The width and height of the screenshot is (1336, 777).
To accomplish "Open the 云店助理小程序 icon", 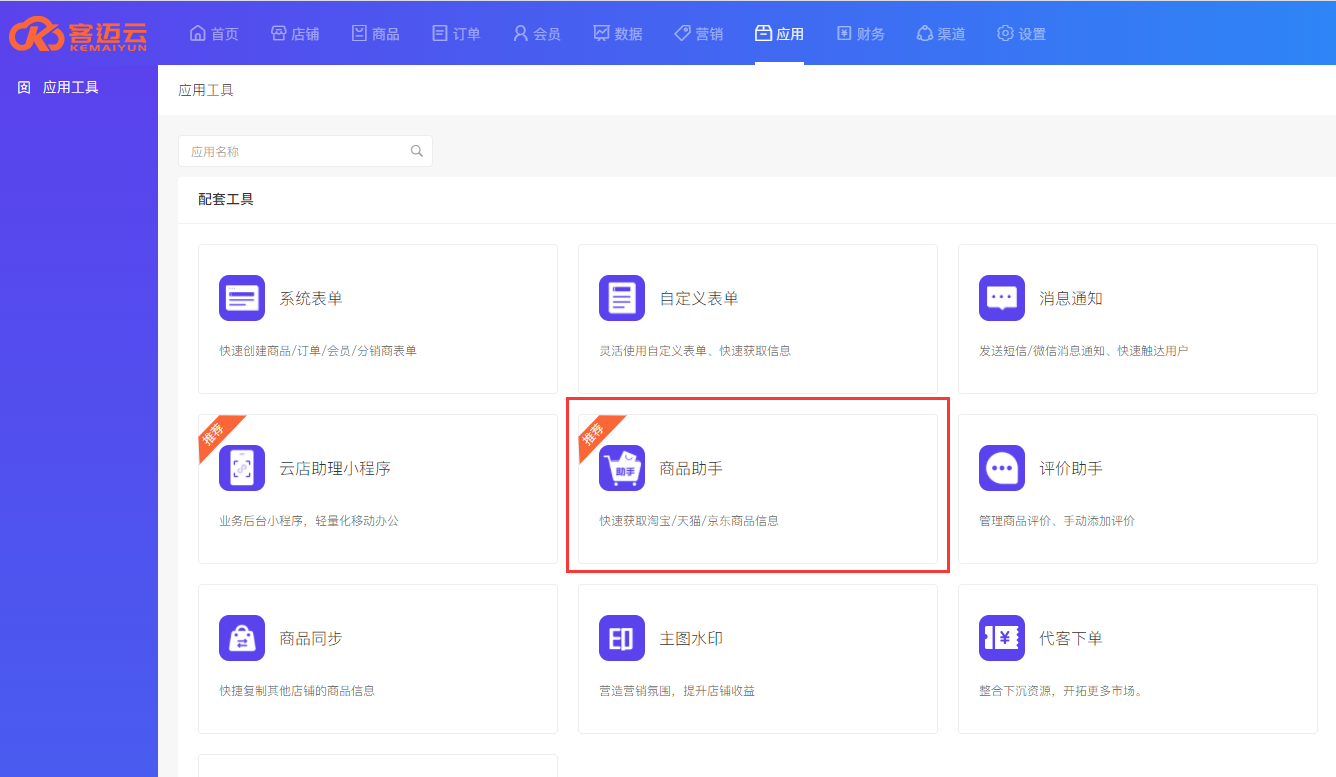I will (242, 468).
